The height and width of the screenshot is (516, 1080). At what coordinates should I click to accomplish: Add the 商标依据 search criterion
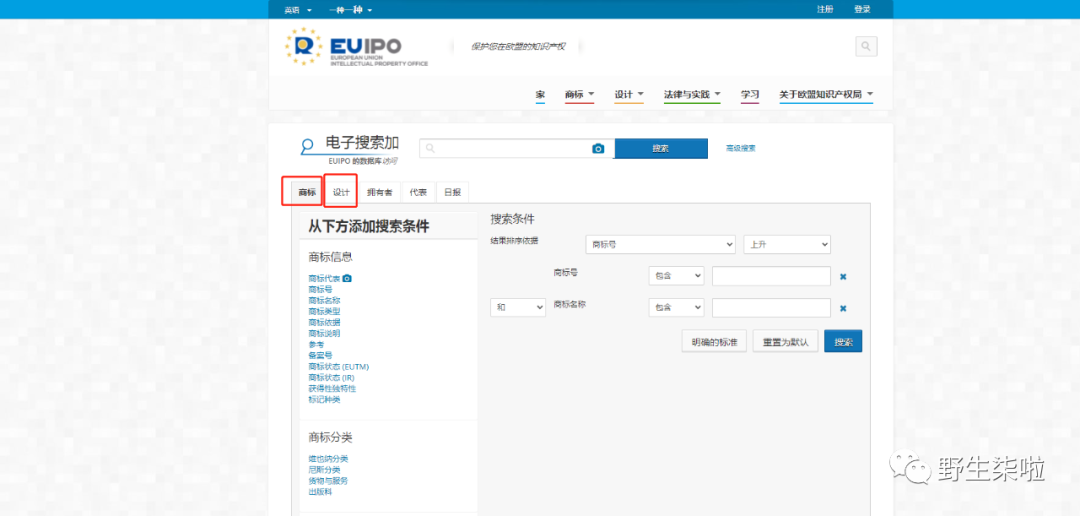coord(324,322)
